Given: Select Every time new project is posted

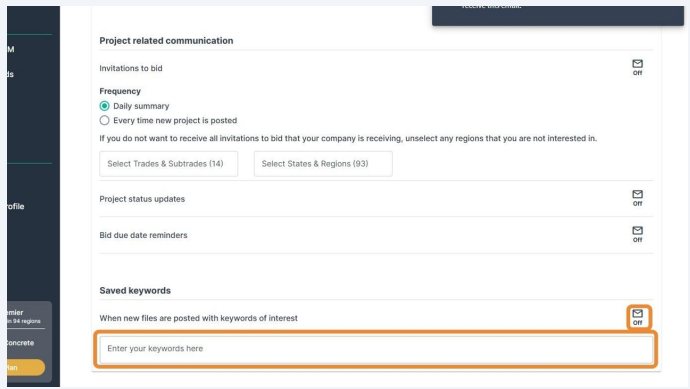Looking at the screenshot, I should coord(104,120).
